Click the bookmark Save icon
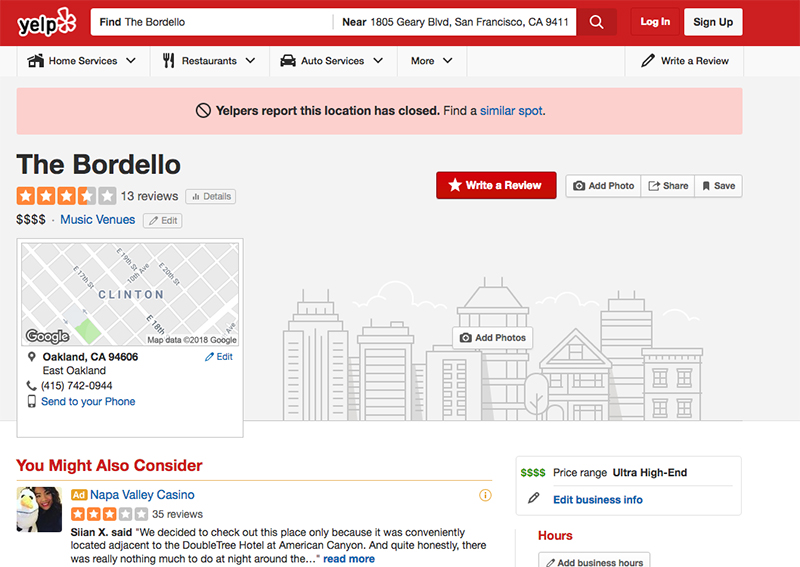This screenshot has width=800, height=567. click(706, 186)
